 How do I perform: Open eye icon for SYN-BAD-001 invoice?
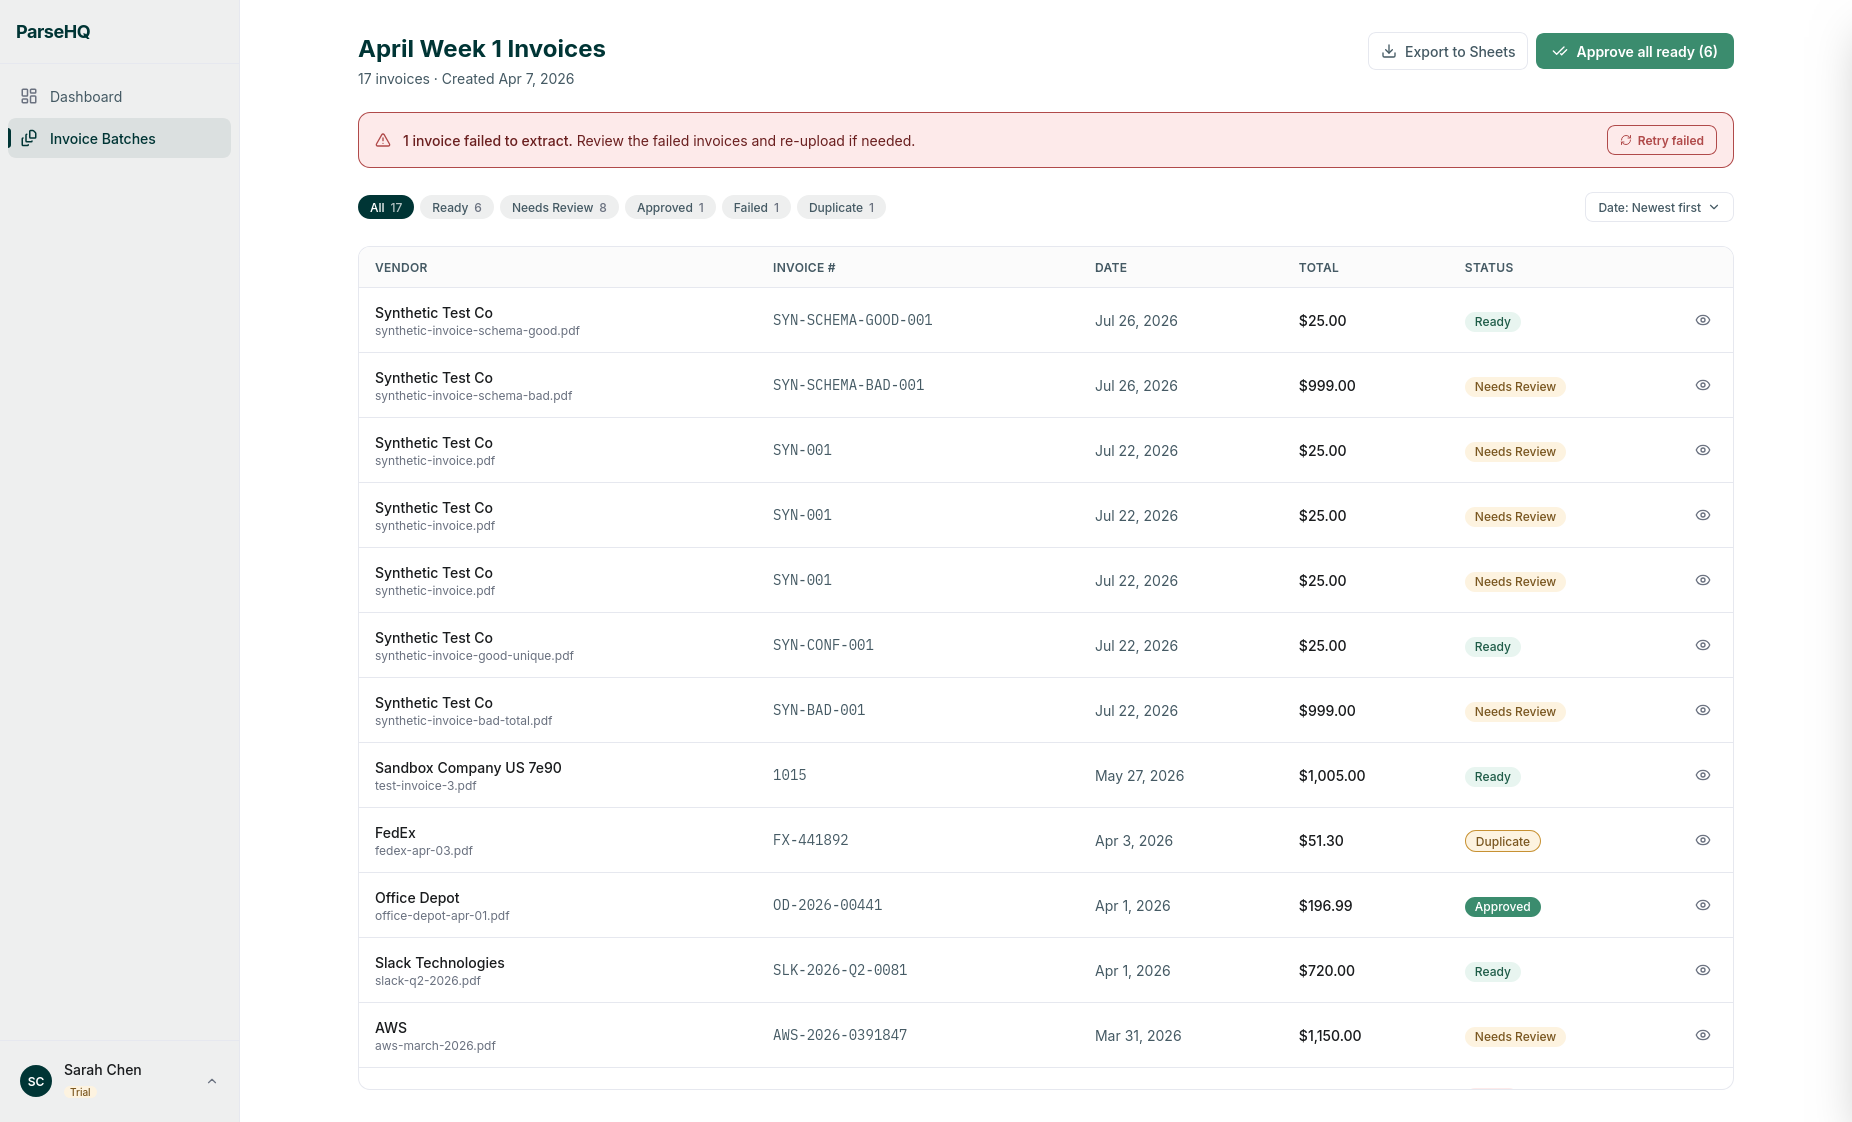coord(1703,710)
